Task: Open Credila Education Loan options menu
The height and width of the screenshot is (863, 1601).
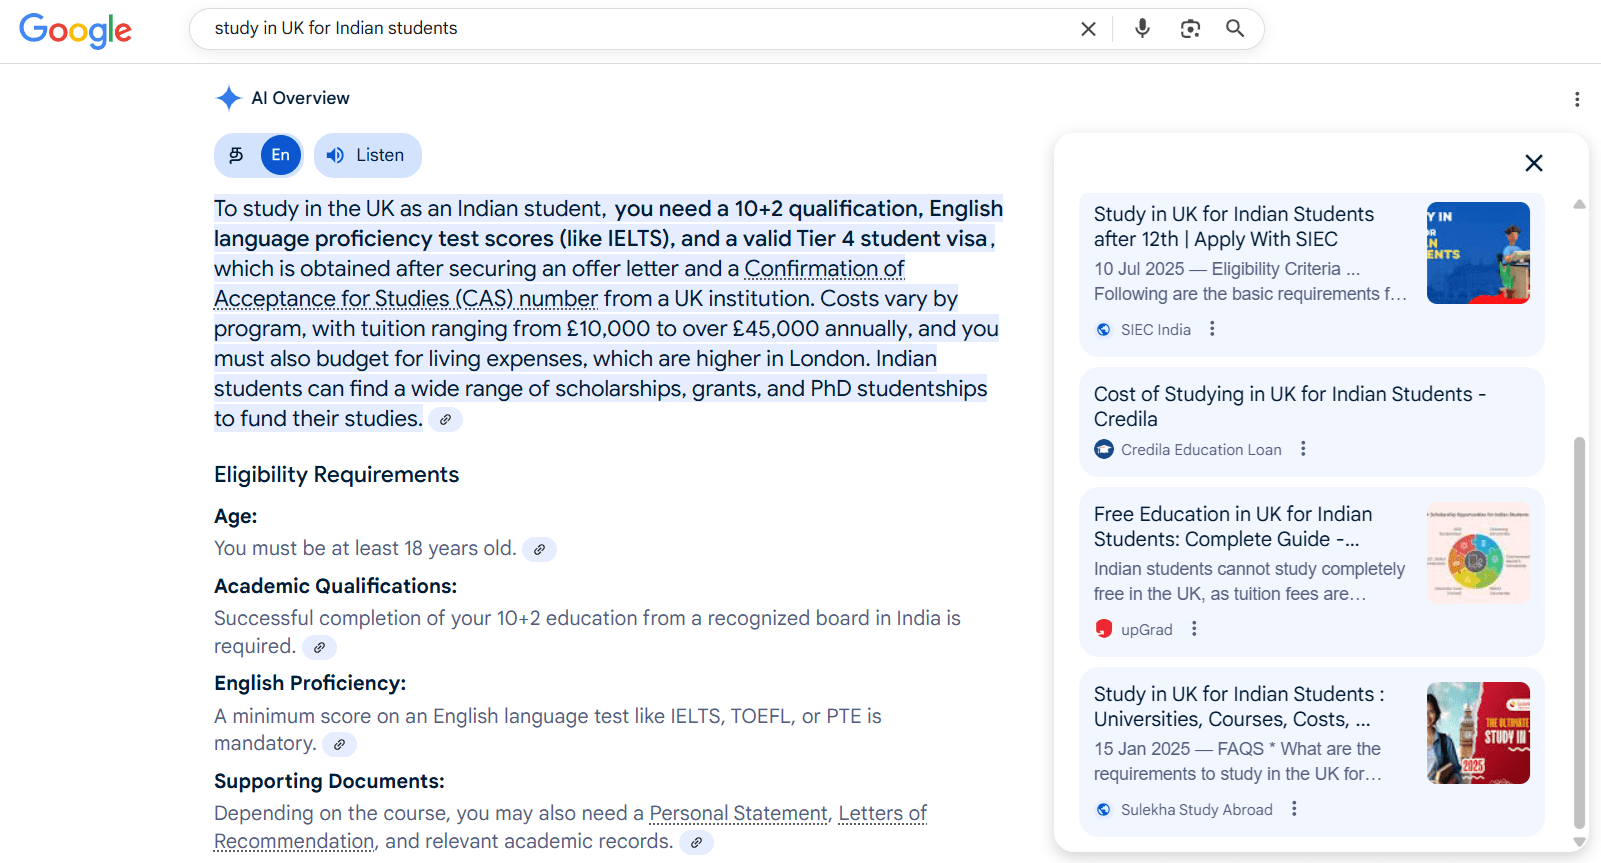Action: (1303, 449)
